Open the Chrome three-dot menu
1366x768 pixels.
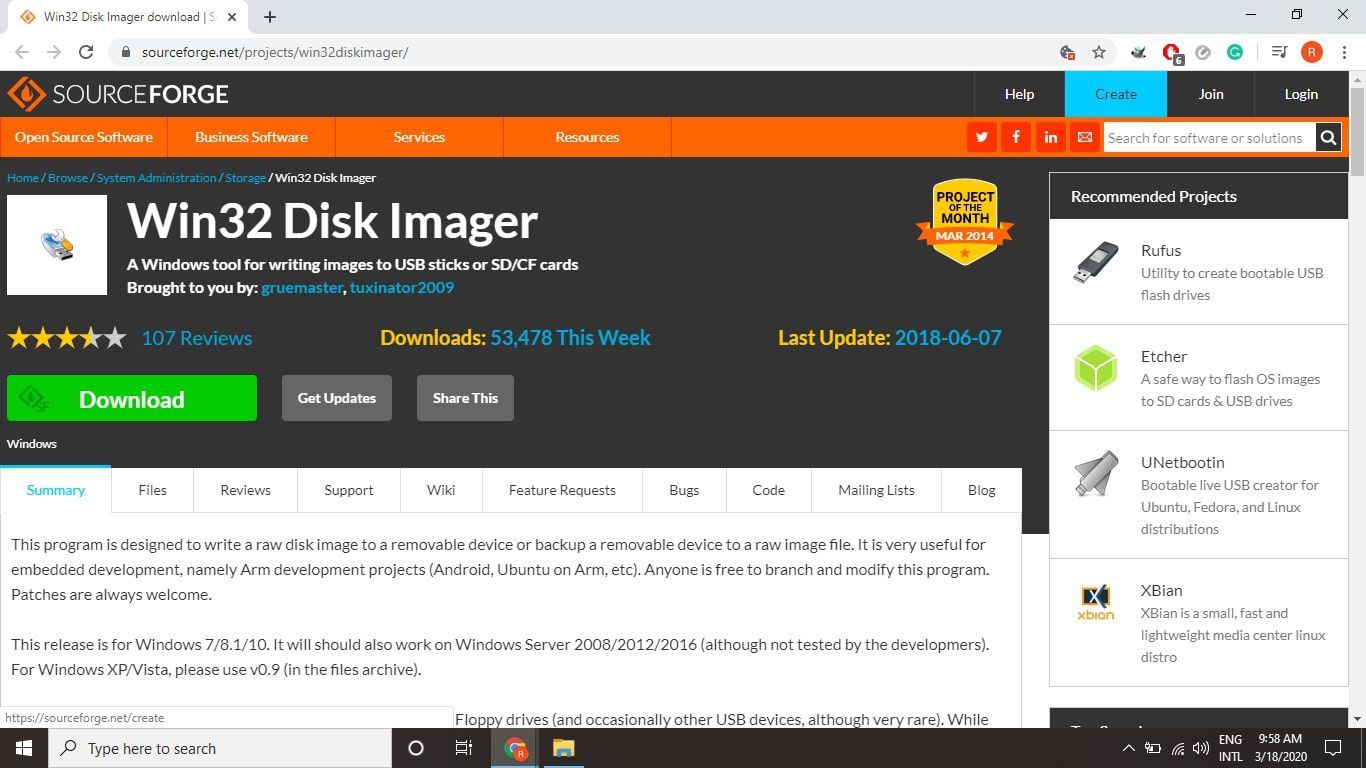coord(1345,52)
